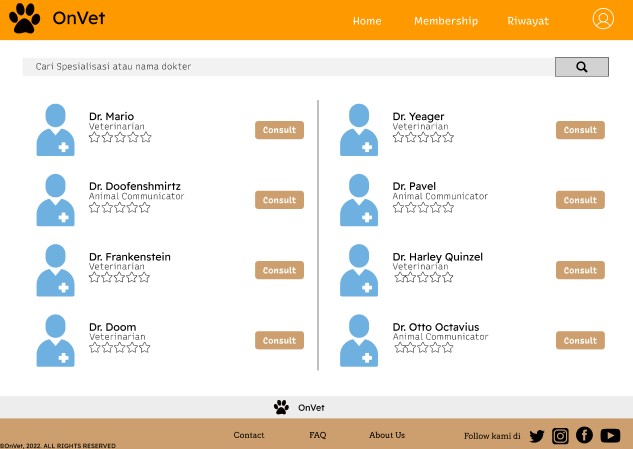The width and height of the screenshot is (633, 449).
Task: Open Contact link in footer
Action: coord(249,435)
